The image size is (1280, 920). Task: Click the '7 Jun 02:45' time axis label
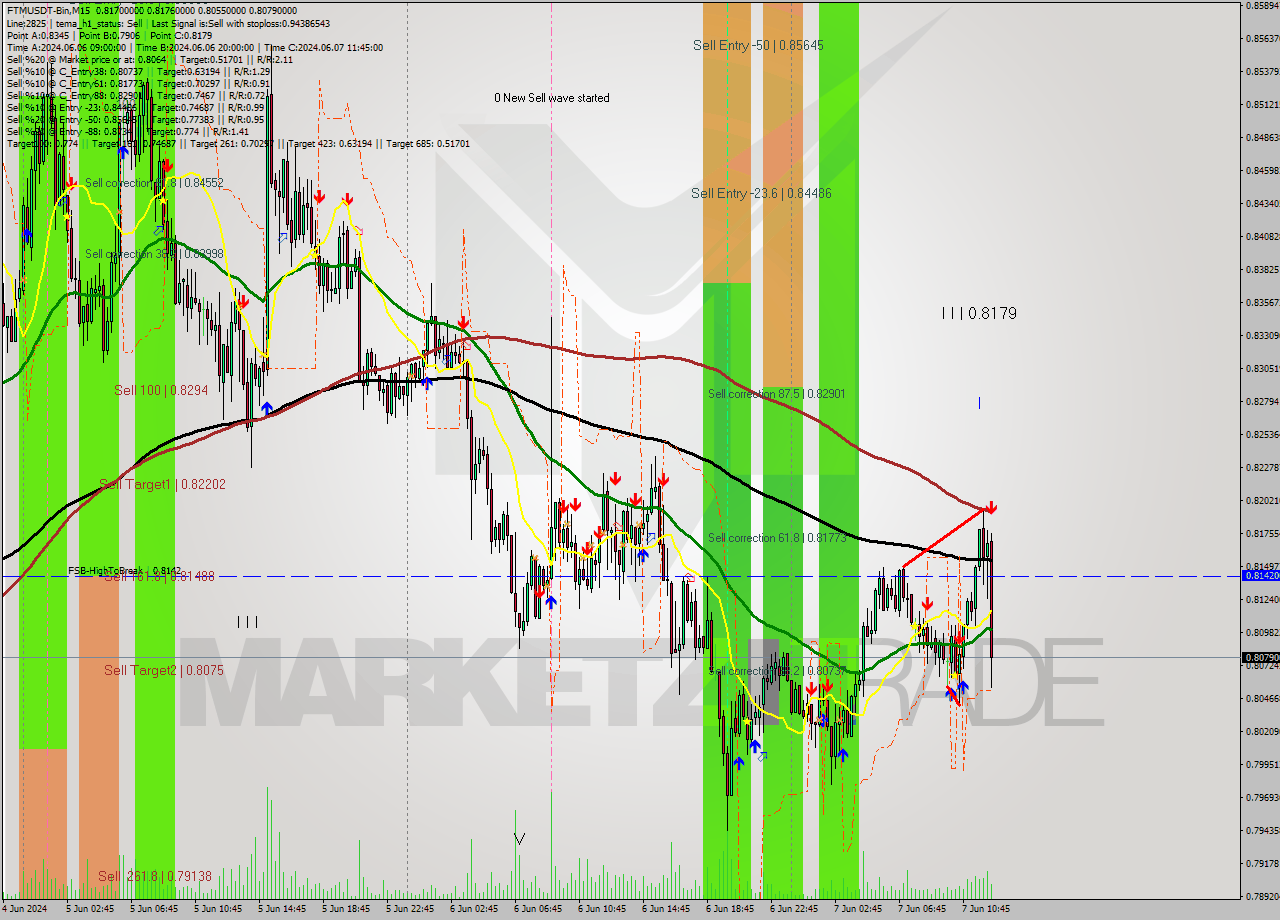(859, 909)
